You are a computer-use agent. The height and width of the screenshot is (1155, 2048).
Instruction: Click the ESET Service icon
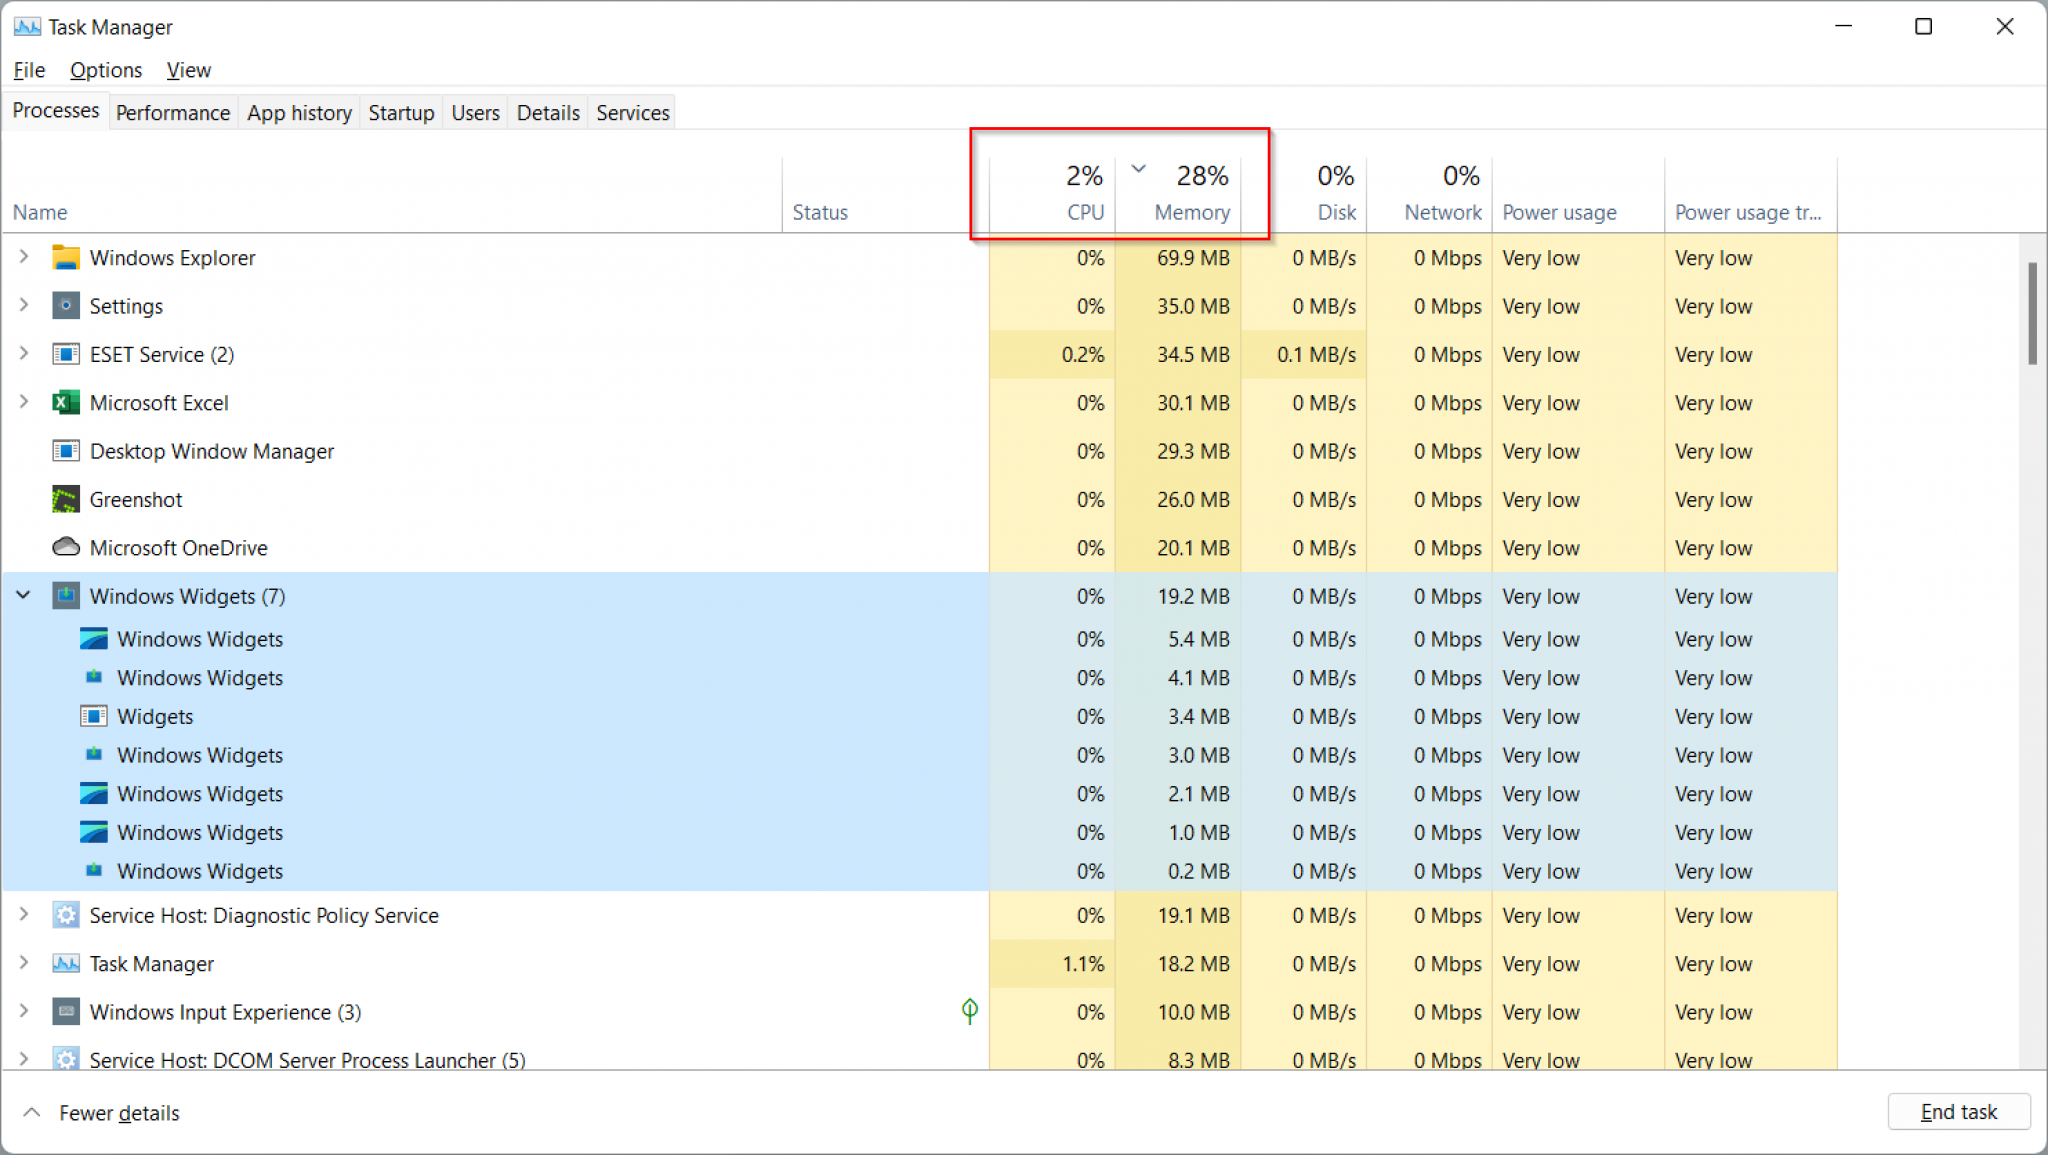[65, 354]
